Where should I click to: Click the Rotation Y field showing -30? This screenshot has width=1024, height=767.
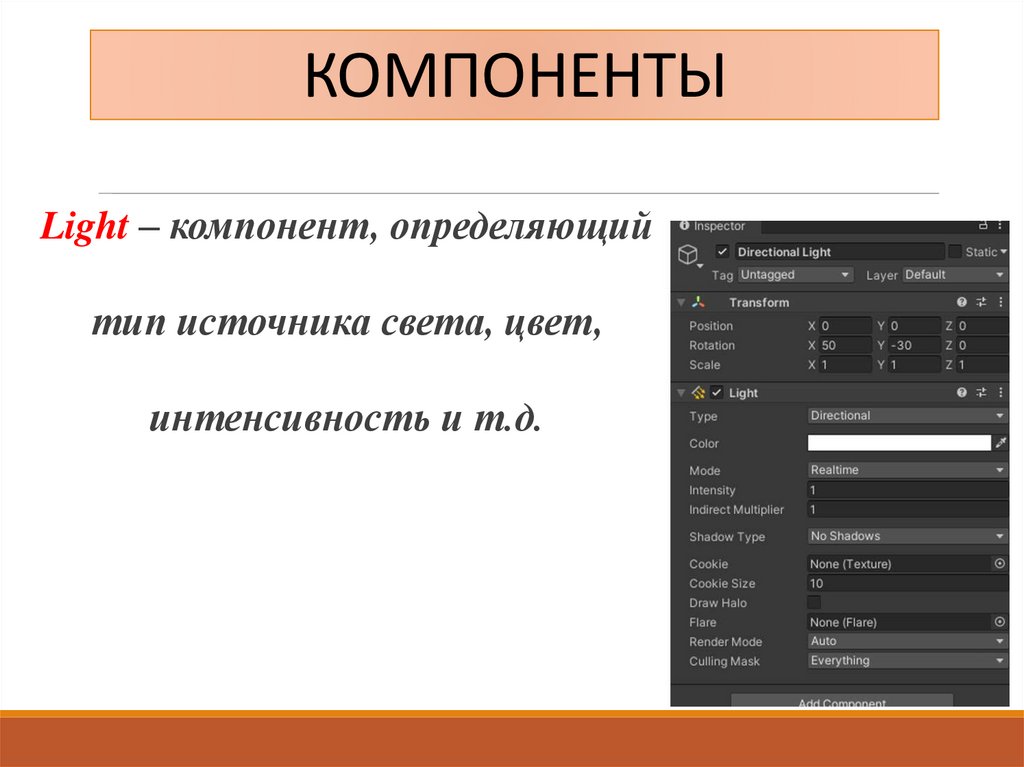pos(914,345)
